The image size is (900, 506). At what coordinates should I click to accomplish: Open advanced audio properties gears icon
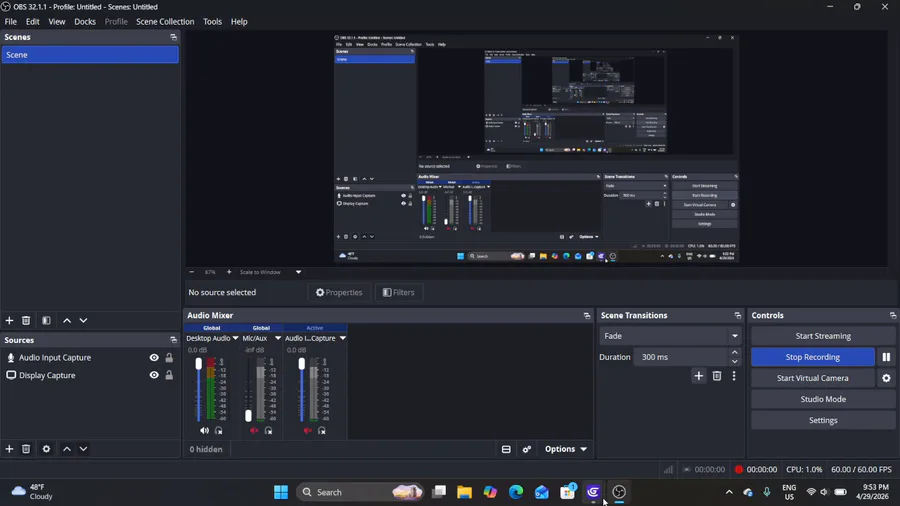pyautogui.click(x=526, y=449)
